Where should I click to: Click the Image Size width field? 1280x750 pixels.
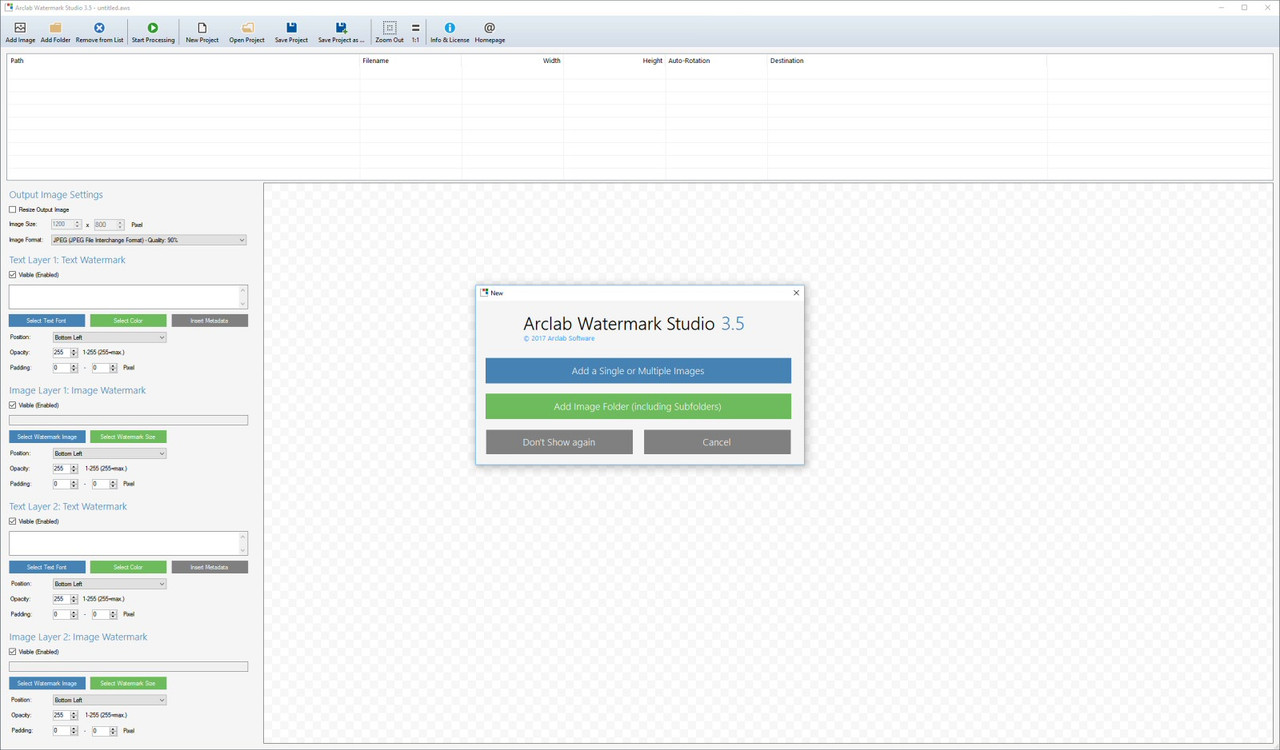63,225
